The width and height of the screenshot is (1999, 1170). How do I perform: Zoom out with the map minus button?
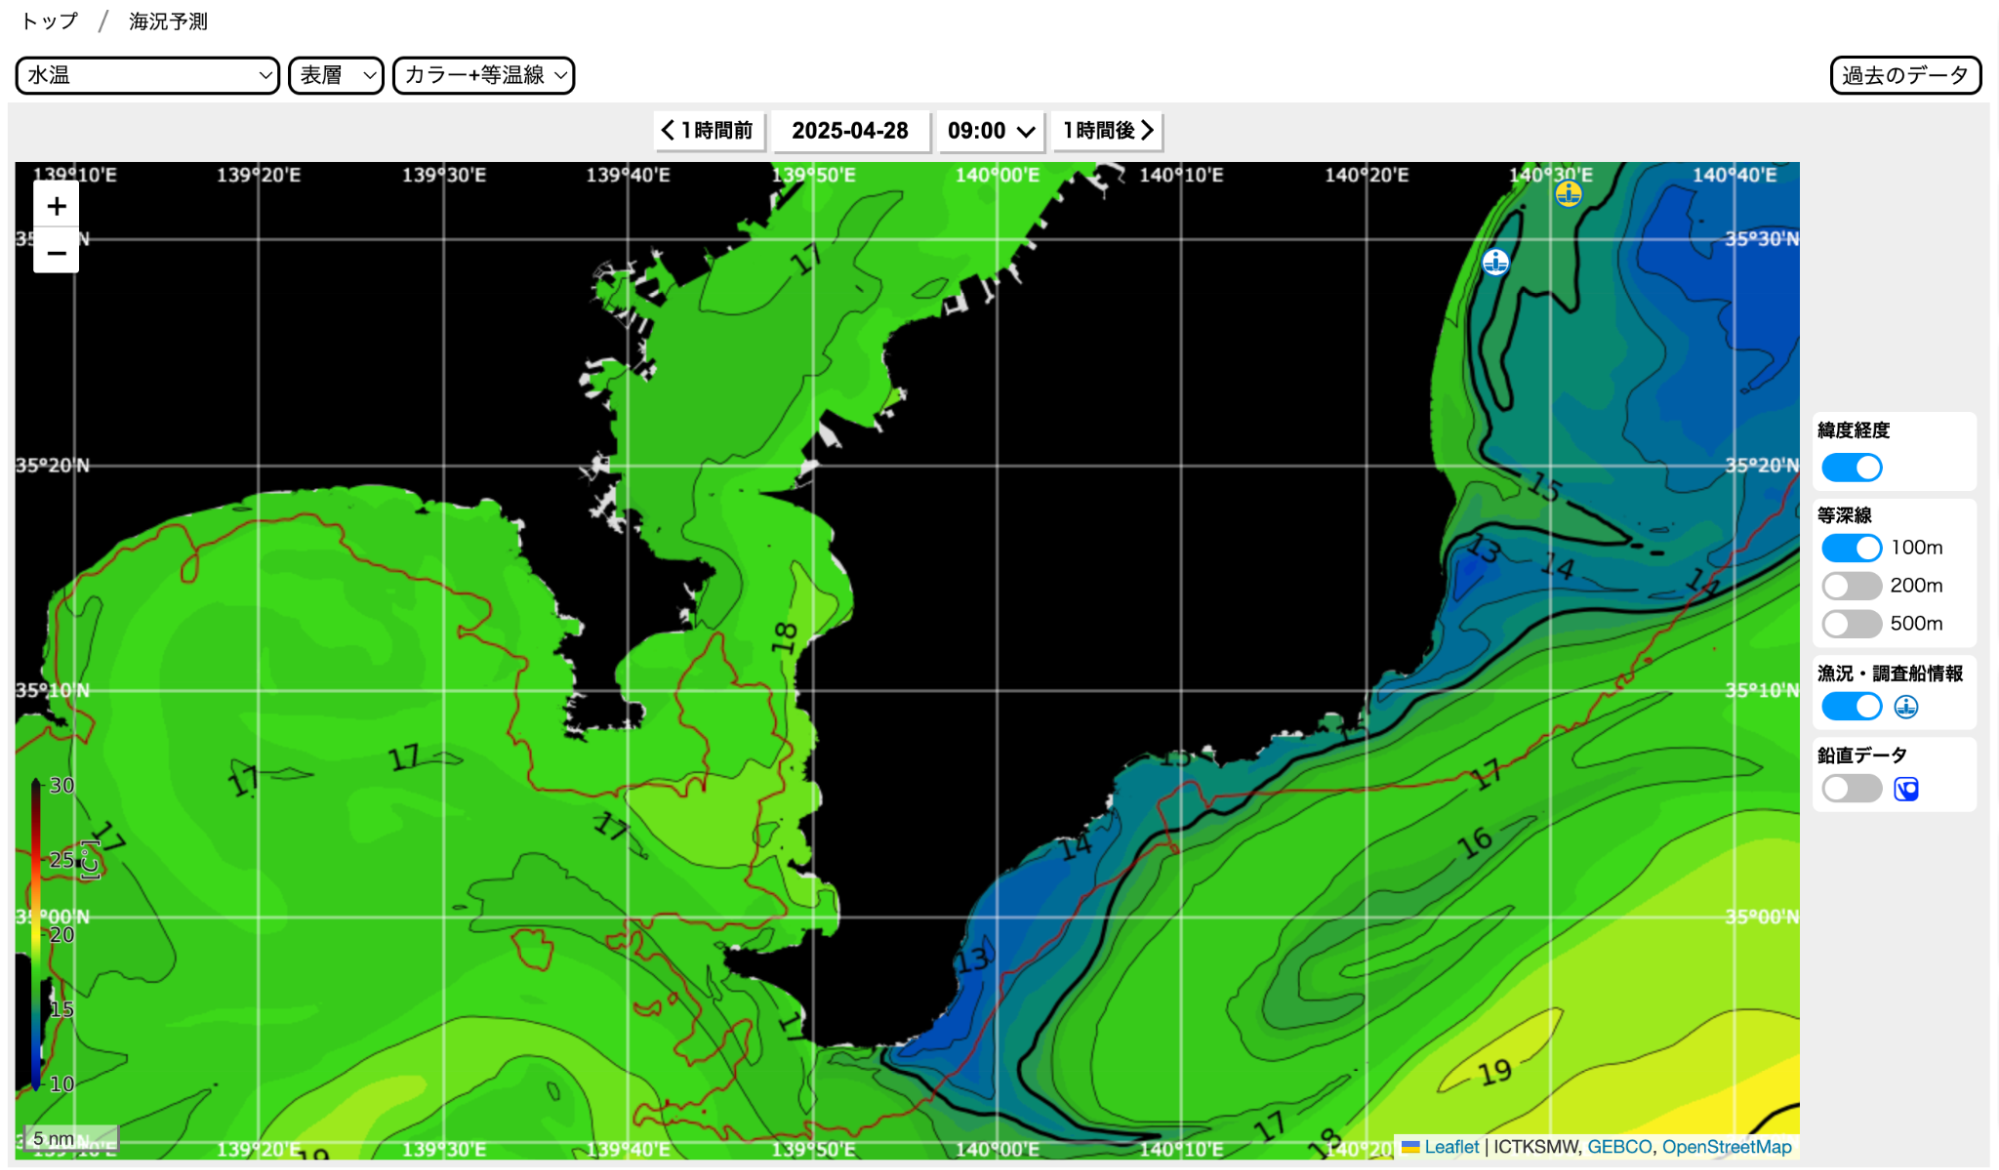tap(56, 252)
